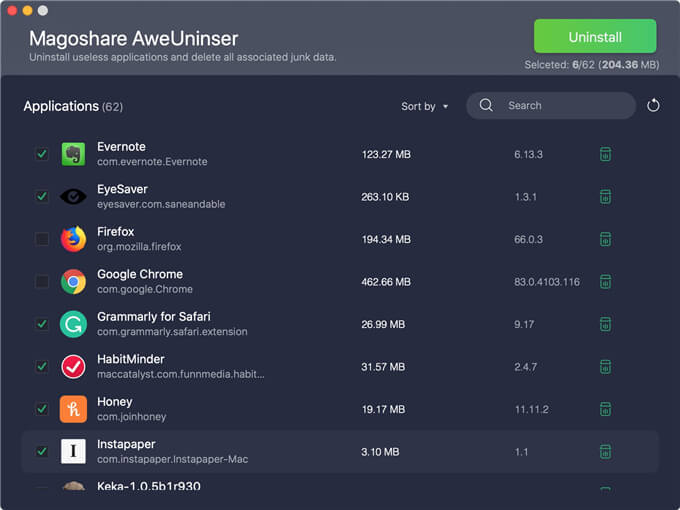Select the Google Chrome application name

click(140, 274)
